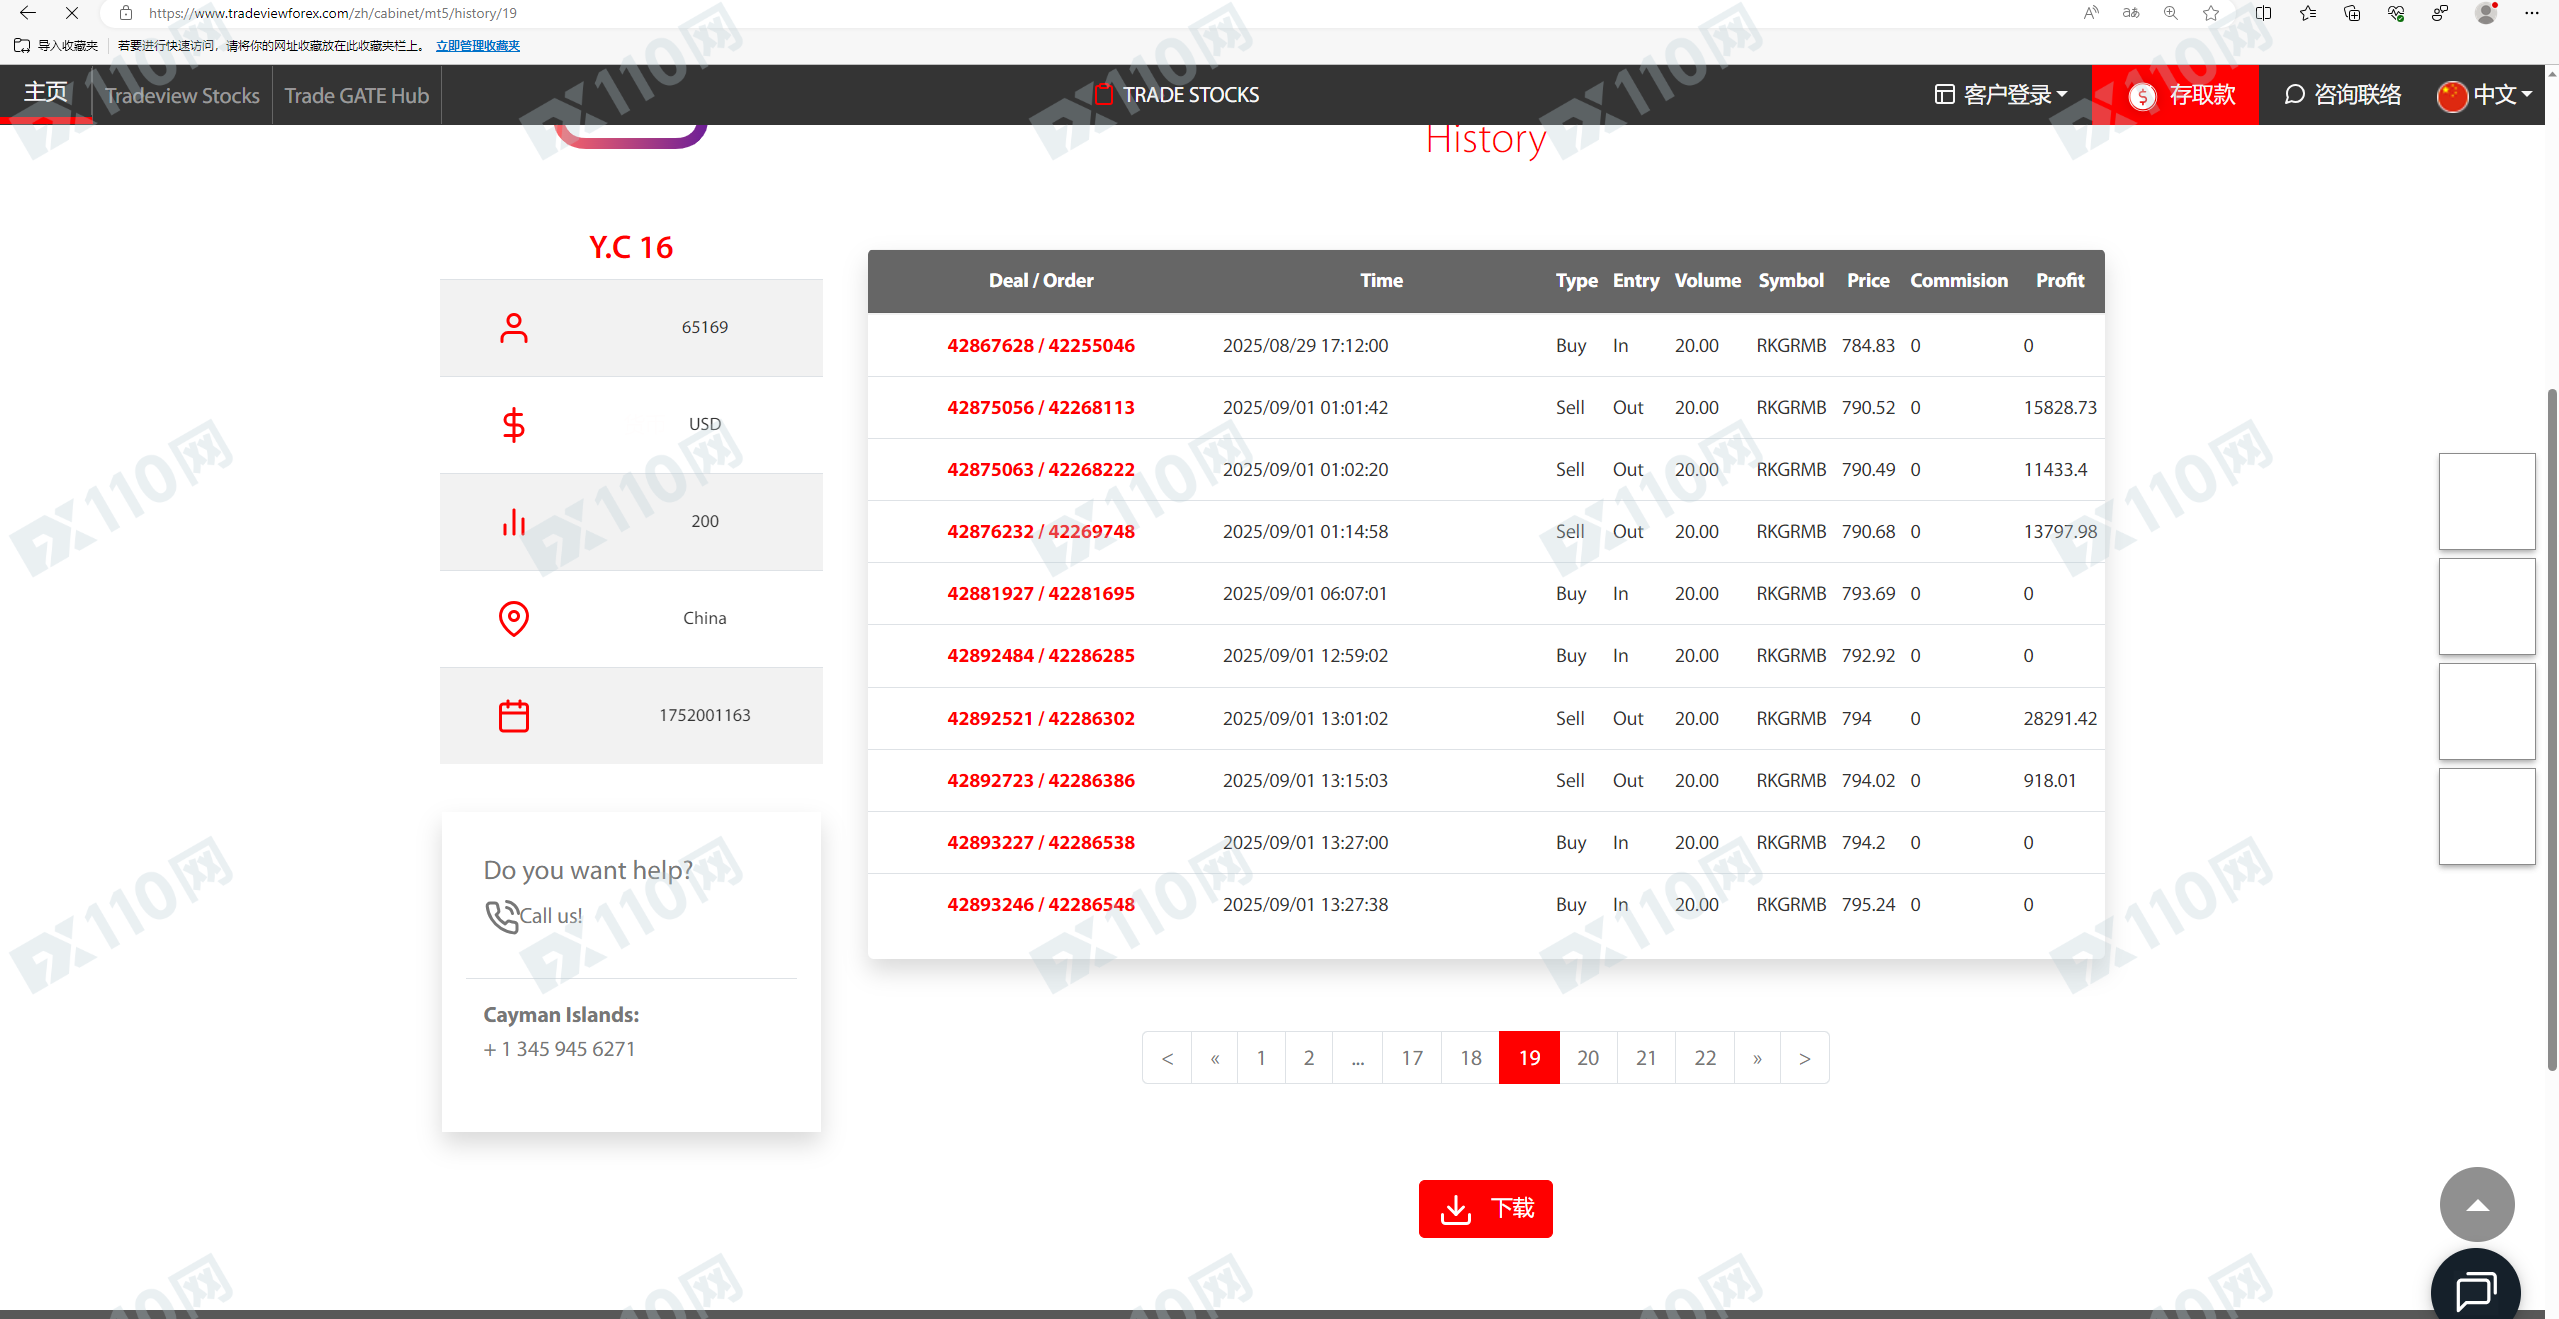The width and height of the screenshot is (2559, 1319).
Task: Go to next page arrow in pagination
Action: click(x=1804, y=1058)
